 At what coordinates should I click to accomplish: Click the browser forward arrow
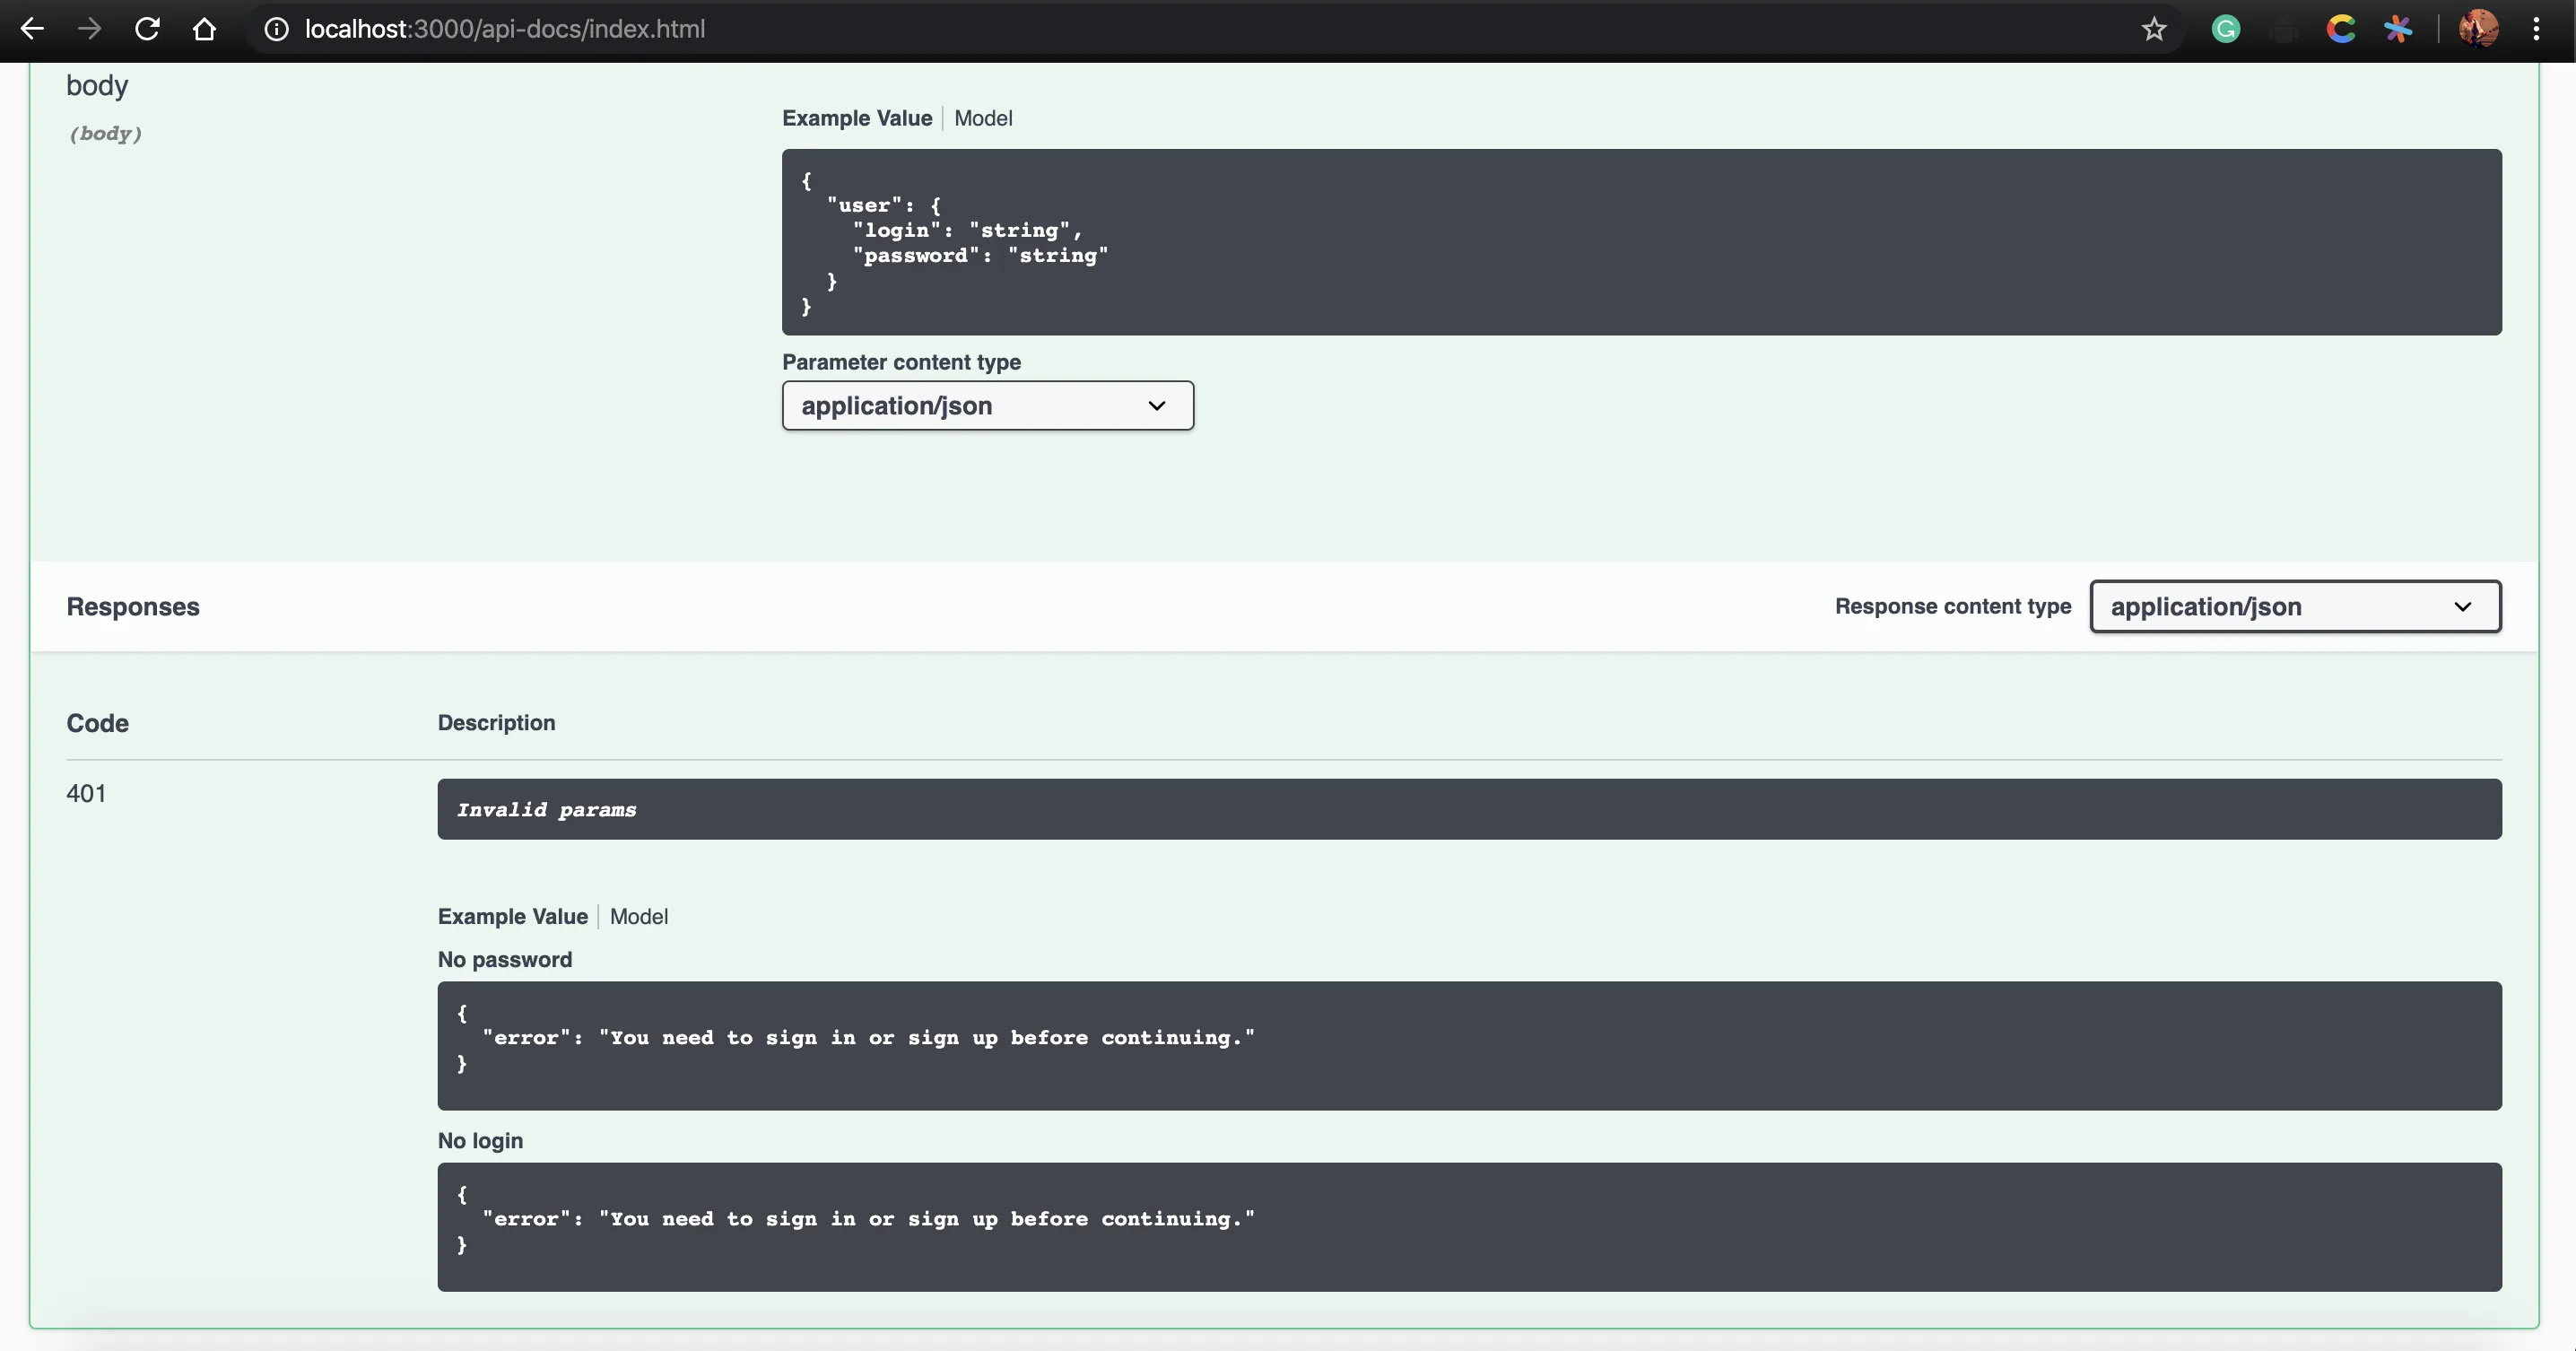[90, 29]
